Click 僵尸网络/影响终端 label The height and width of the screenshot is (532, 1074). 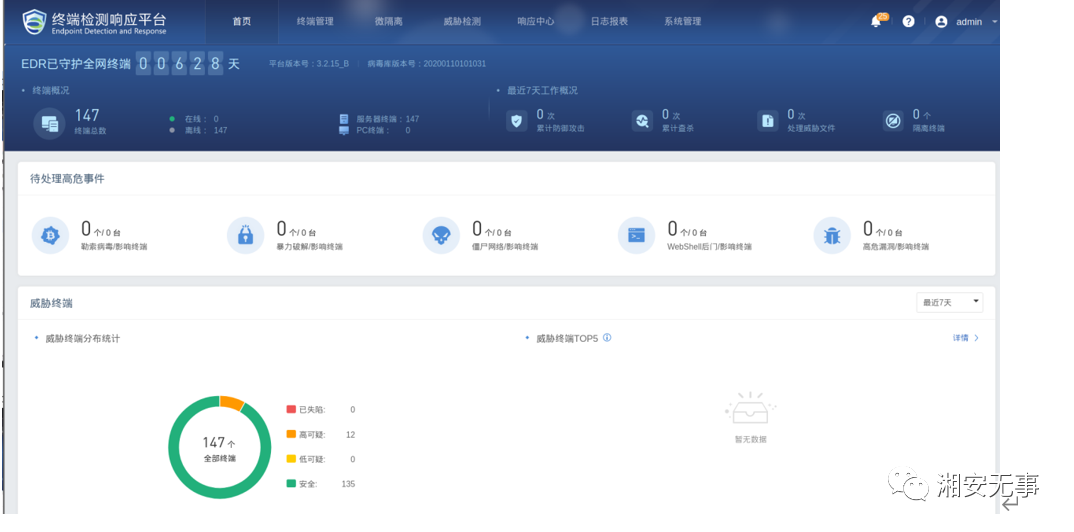(x=505, y=246)
